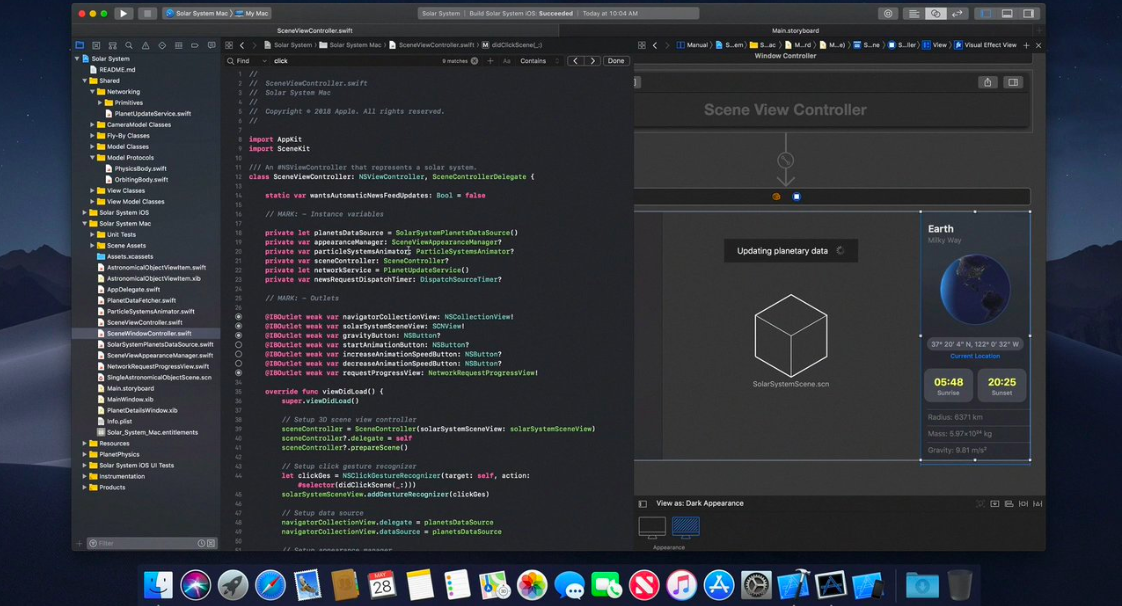Click the navigatorCollectionView outlet connection circle
The image size is (1122, 606).
[238, 316]
